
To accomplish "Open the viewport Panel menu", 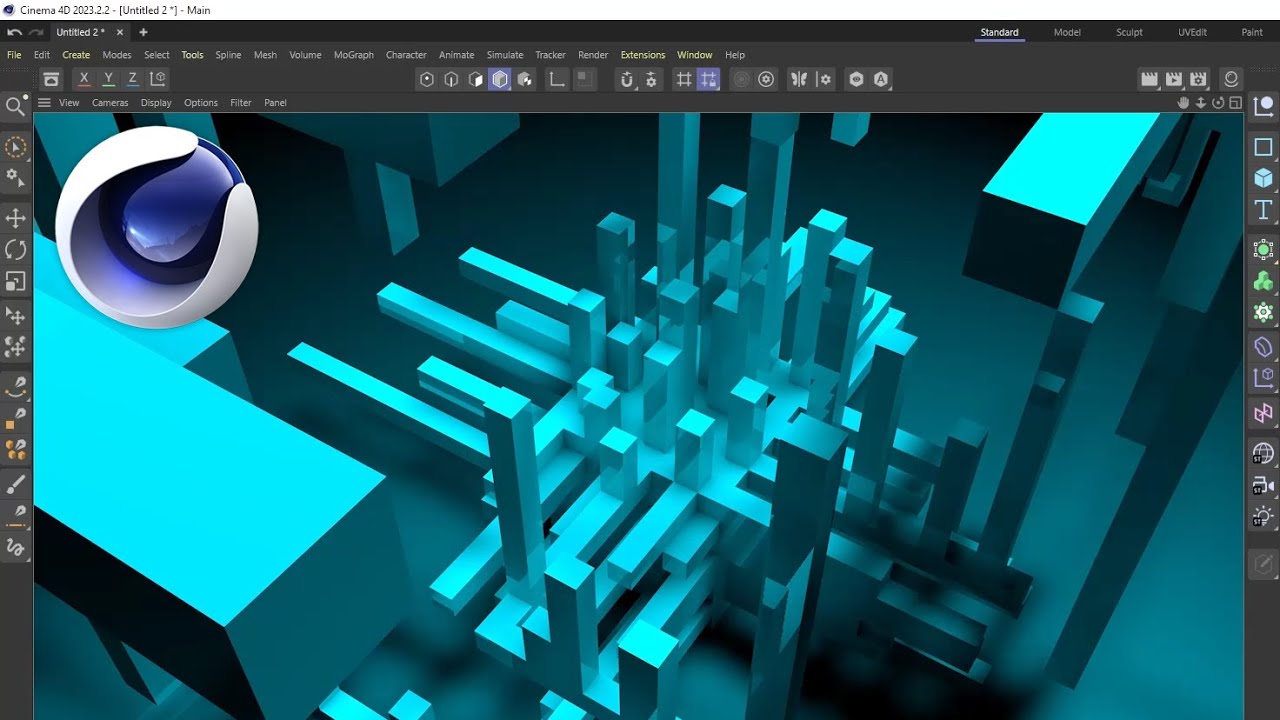I will 275,103.
